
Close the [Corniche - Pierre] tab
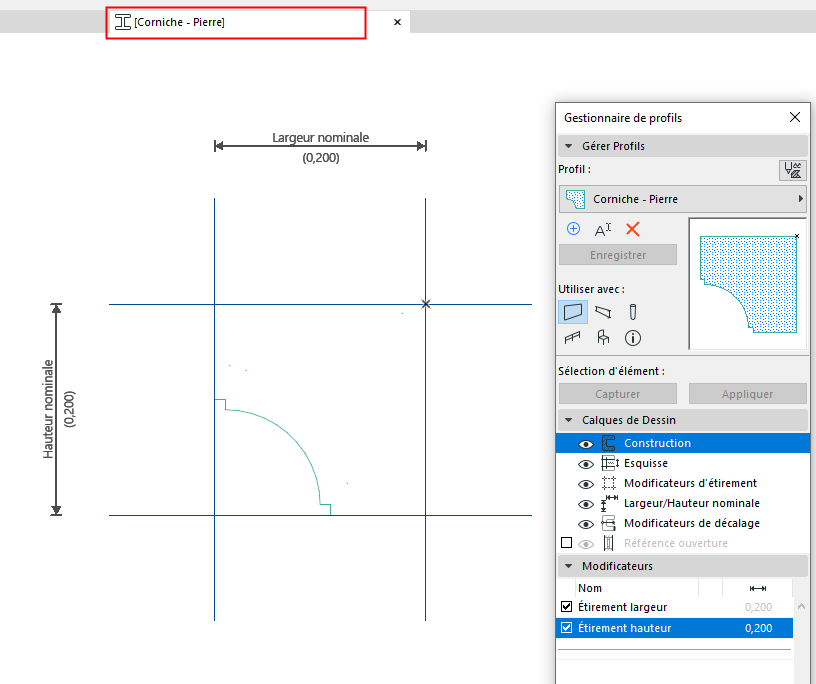[x=397, y=22]
